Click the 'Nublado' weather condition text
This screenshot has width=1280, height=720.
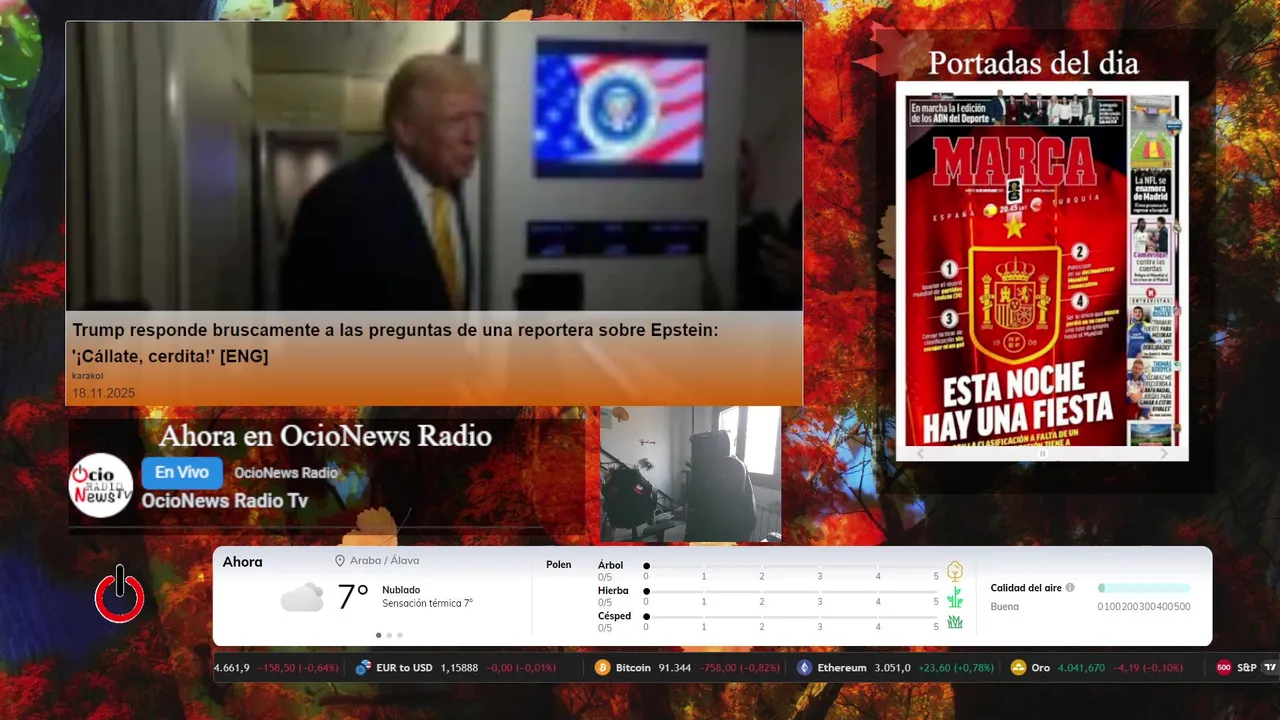pos(401,590)
